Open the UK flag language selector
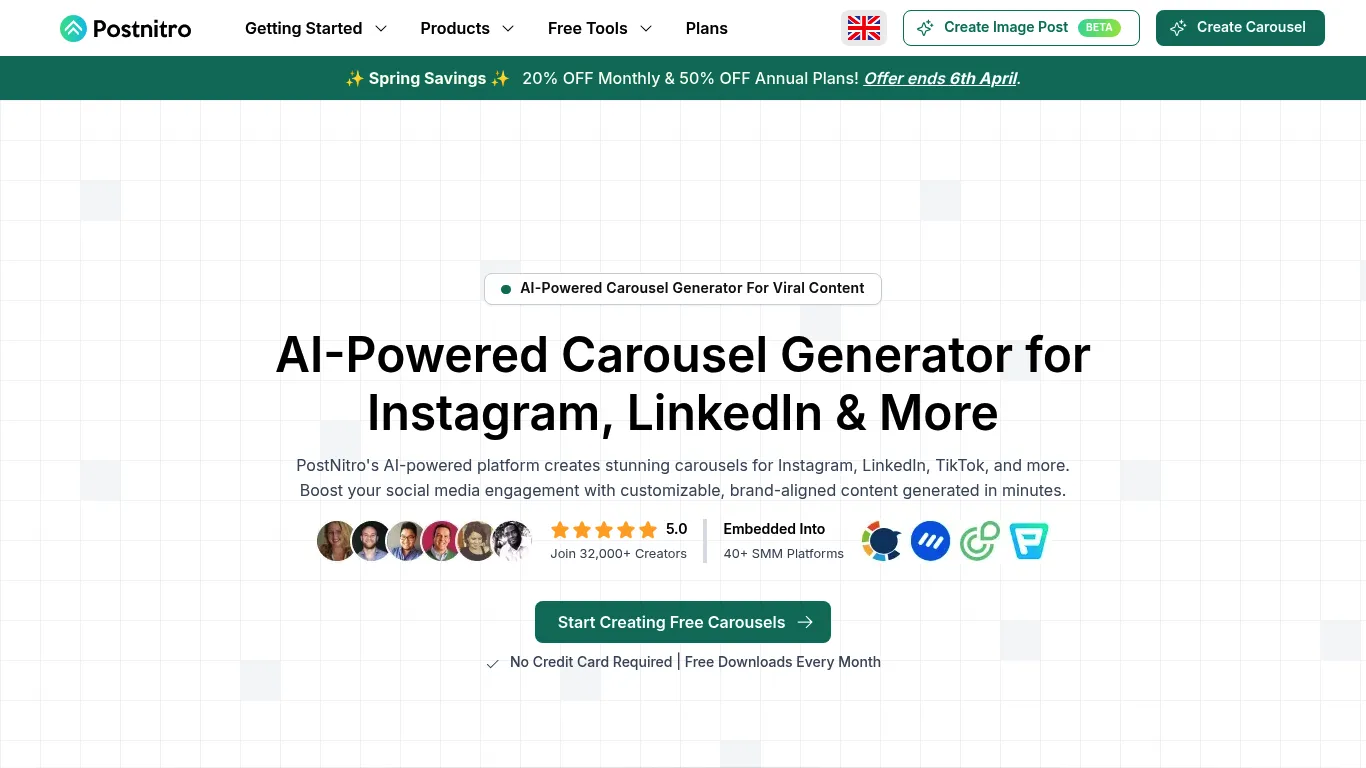Image resolution: width=1366 pixels, height=768 pixels. (863, 28)
